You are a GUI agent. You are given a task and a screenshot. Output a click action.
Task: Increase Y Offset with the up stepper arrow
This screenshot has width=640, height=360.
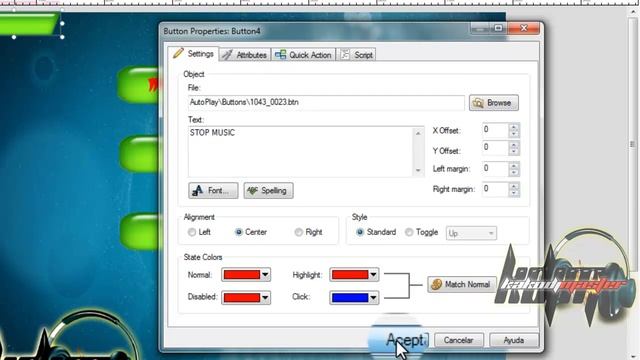(514, 144)
